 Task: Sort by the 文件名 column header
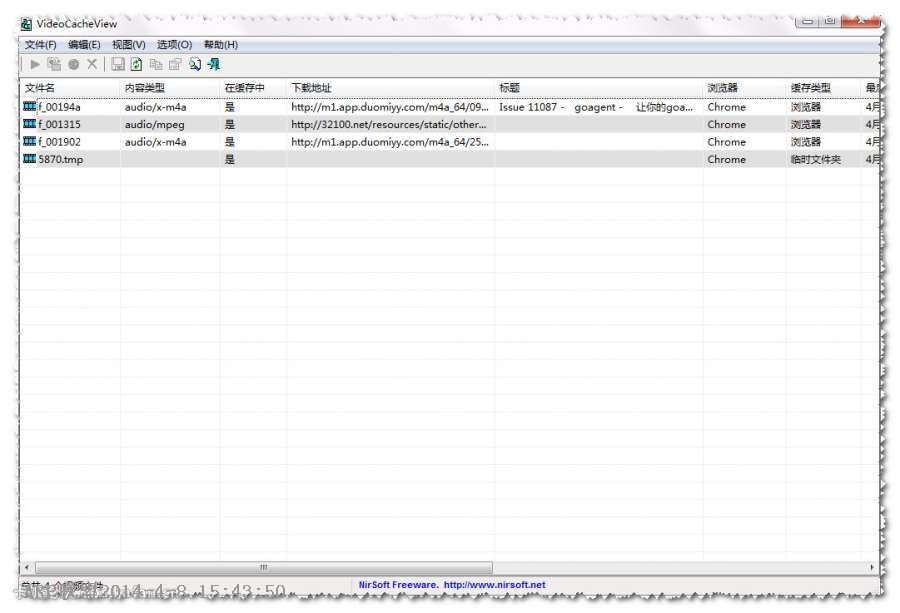[x=70, y=88]
